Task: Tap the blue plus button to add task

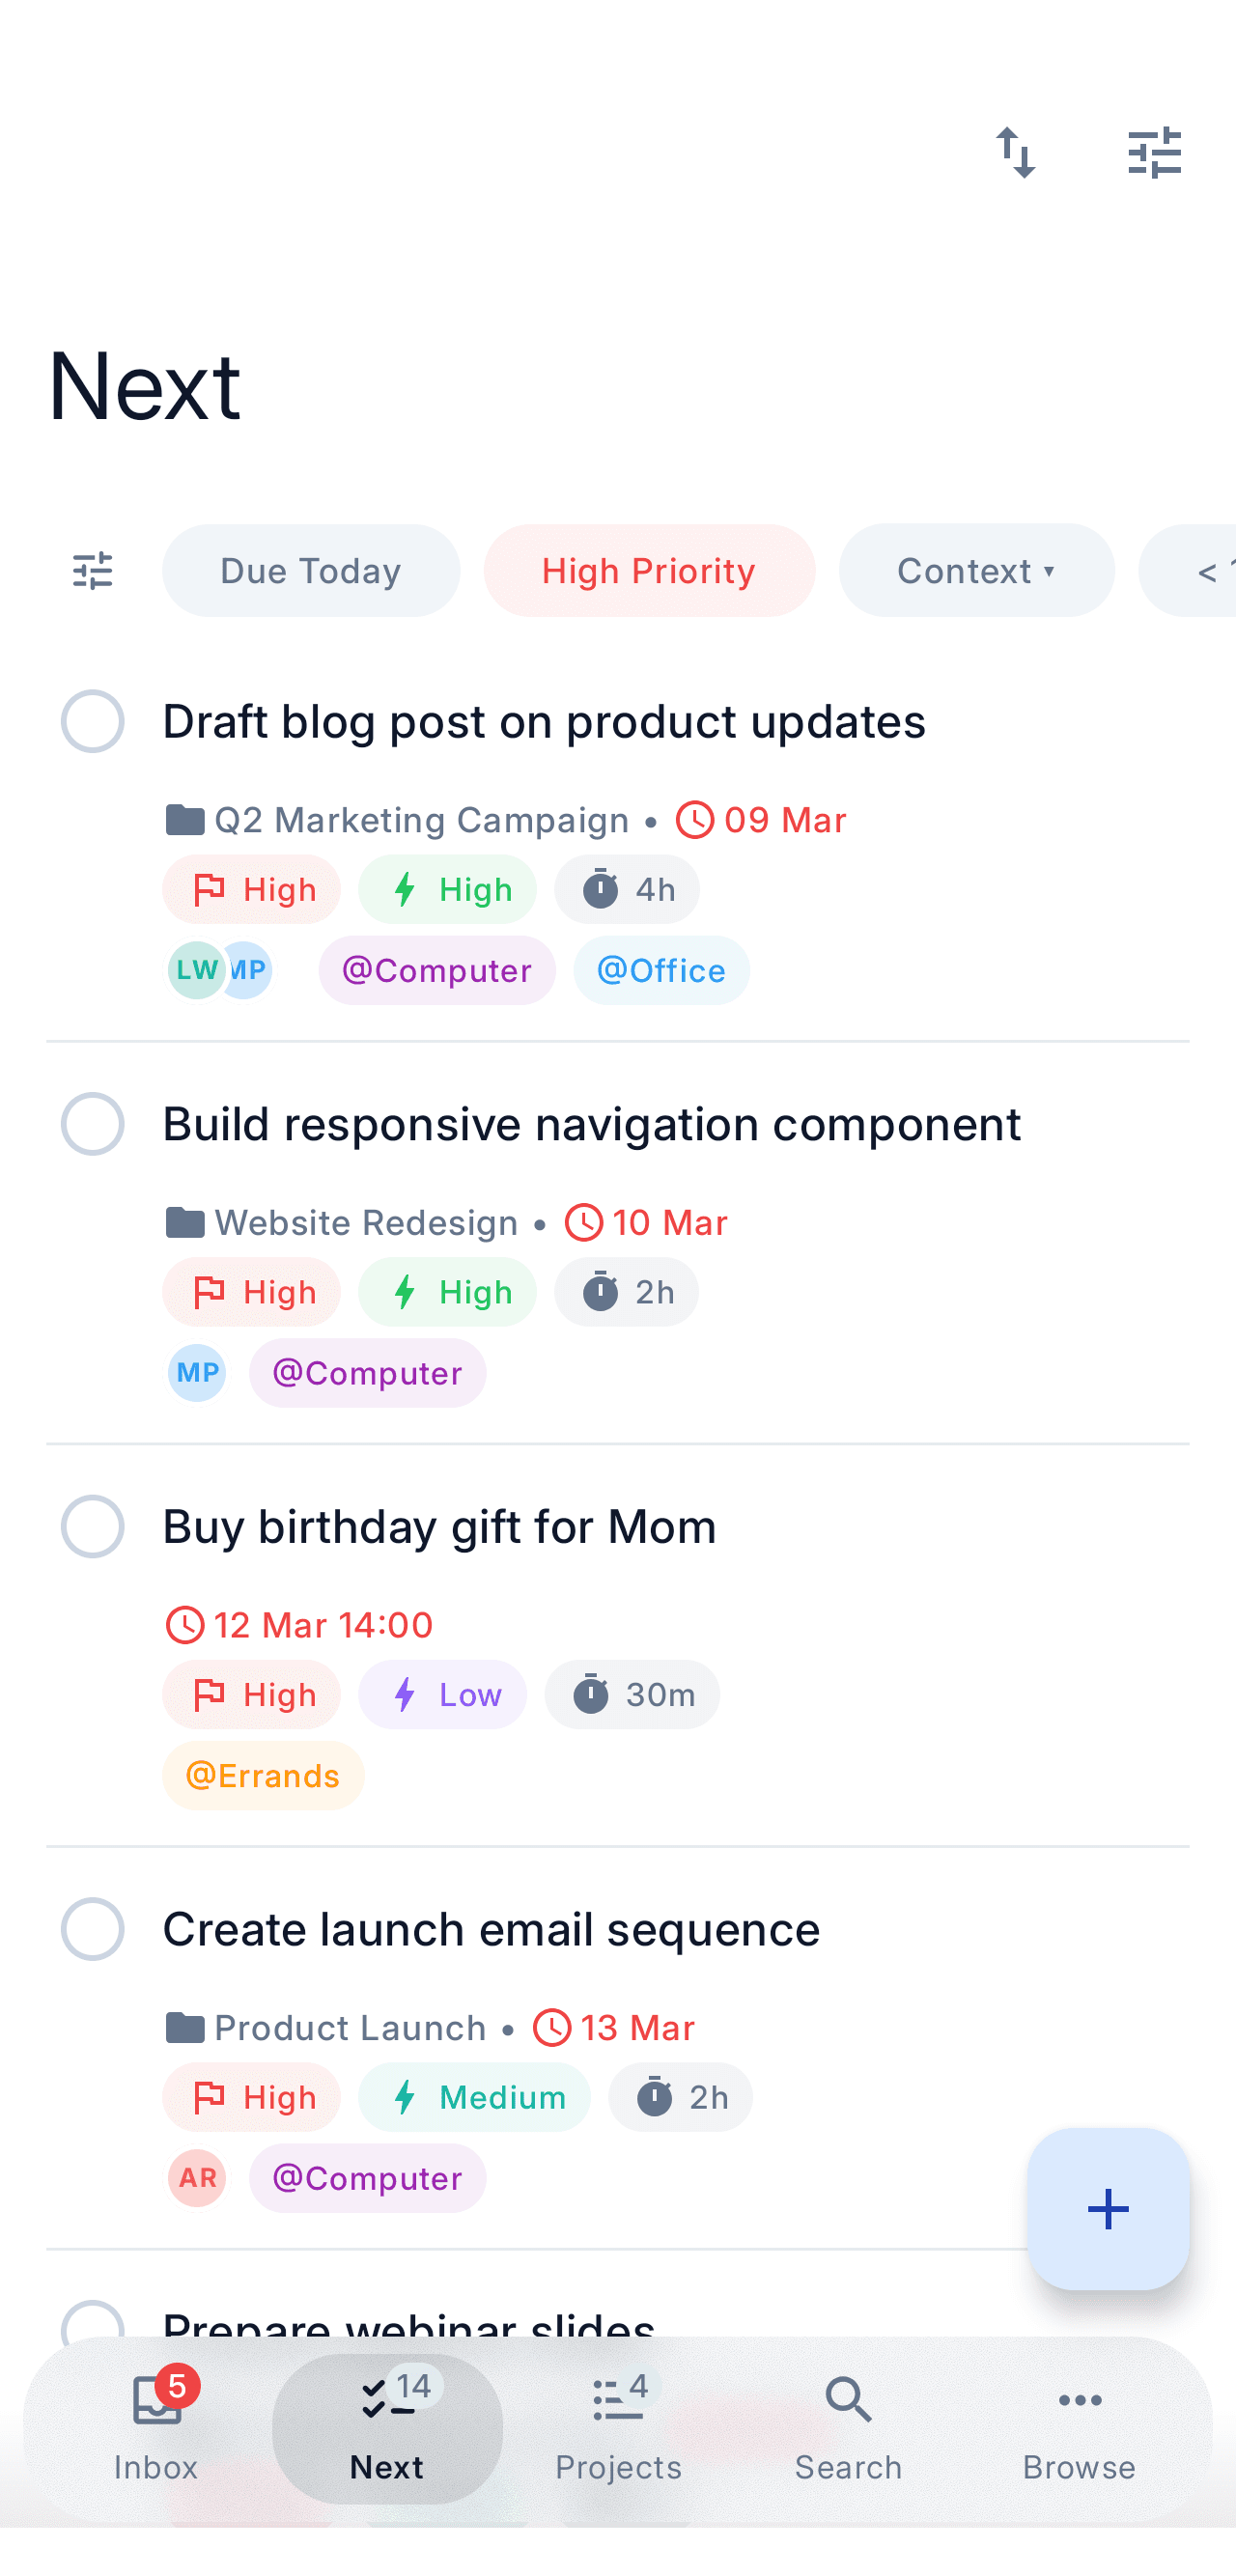Action: click(x=1107, y=2209)
